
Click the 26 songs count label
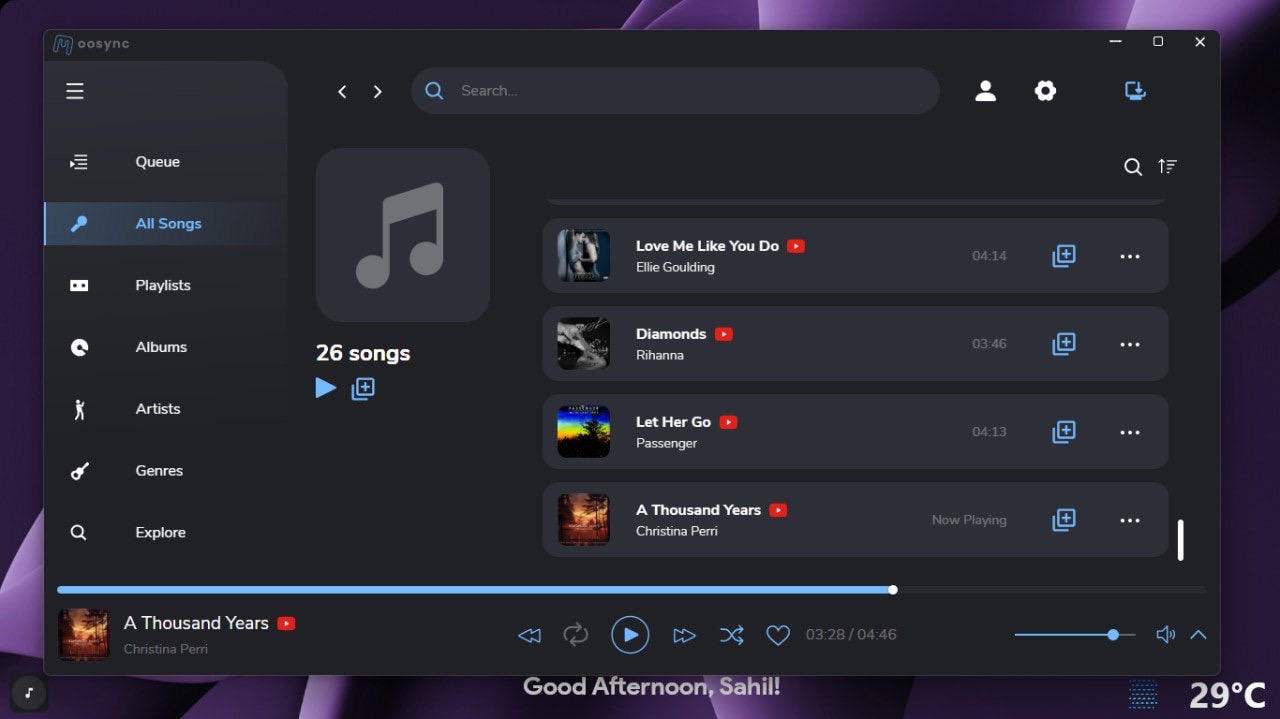(x=363, y=353)
